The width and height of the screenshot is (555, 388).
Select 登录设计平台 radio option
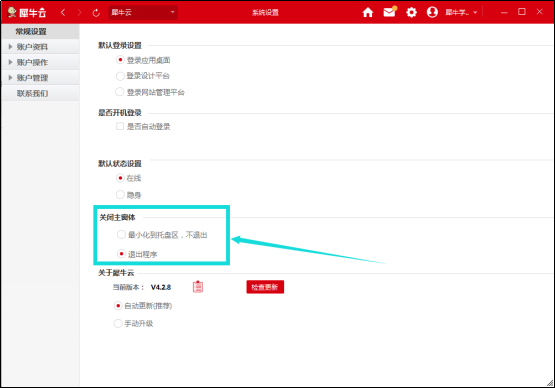click(120, 76)
